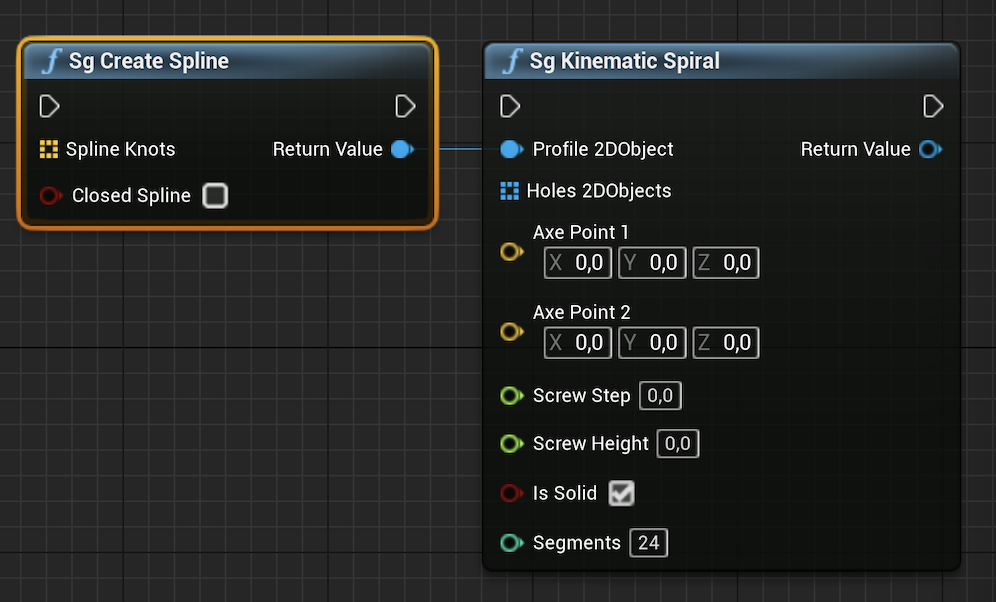The image size is (996, 602).
Task: Click the Sg Create Spline output execution pin
Action: click(405, 106)
